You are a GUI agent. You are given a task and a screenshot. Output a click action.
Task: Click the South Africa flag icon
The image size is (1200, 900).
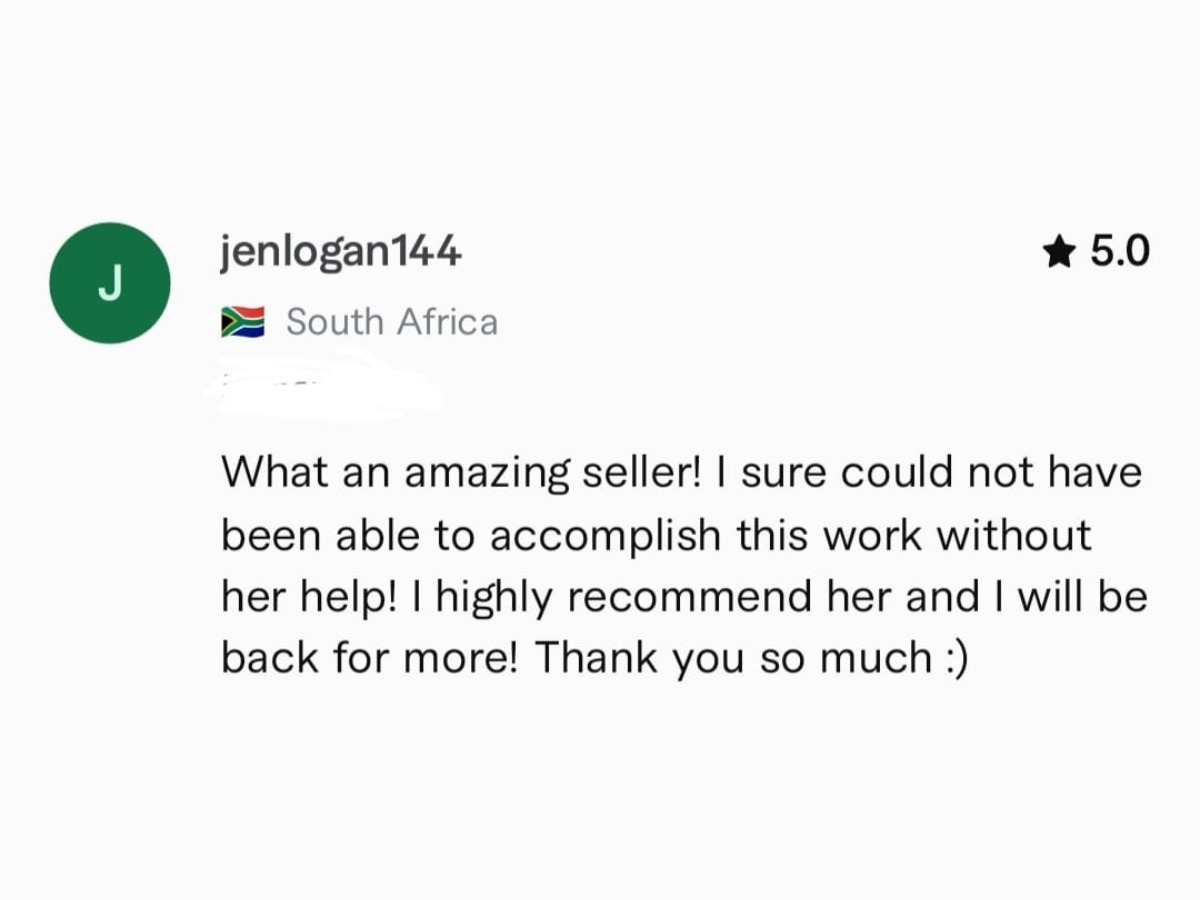pos(242,322)
